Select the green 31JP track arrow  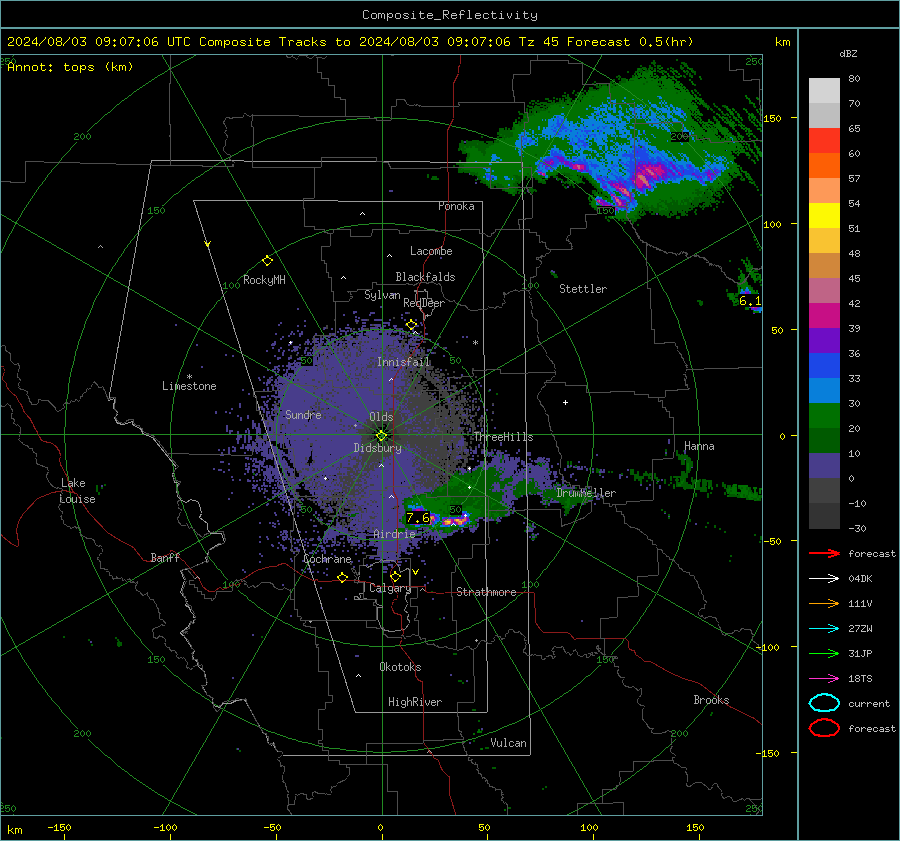point(824,653)
